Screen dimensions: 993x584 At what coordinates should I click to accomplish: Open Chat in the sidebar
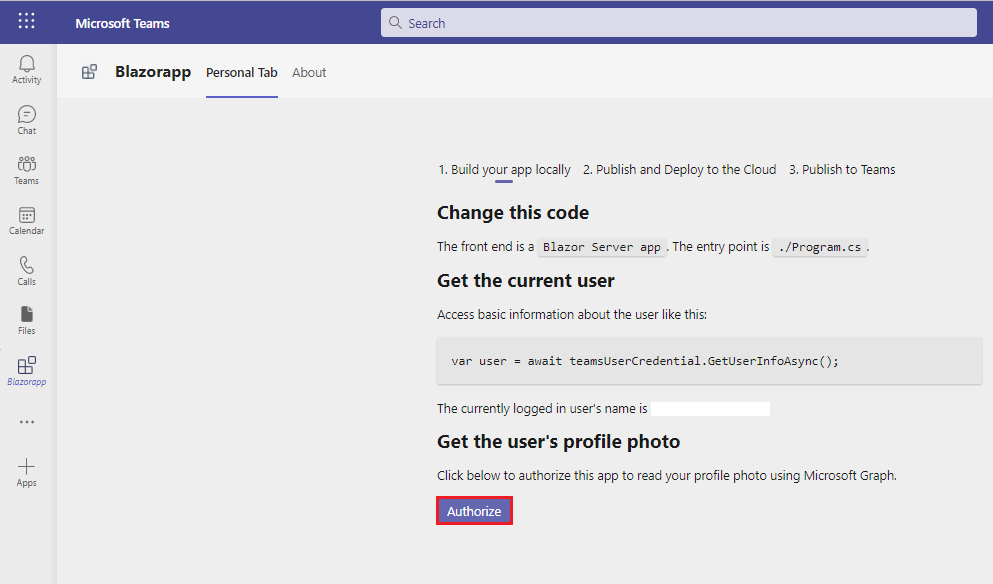pyautogui.click(x=27, y=120)
